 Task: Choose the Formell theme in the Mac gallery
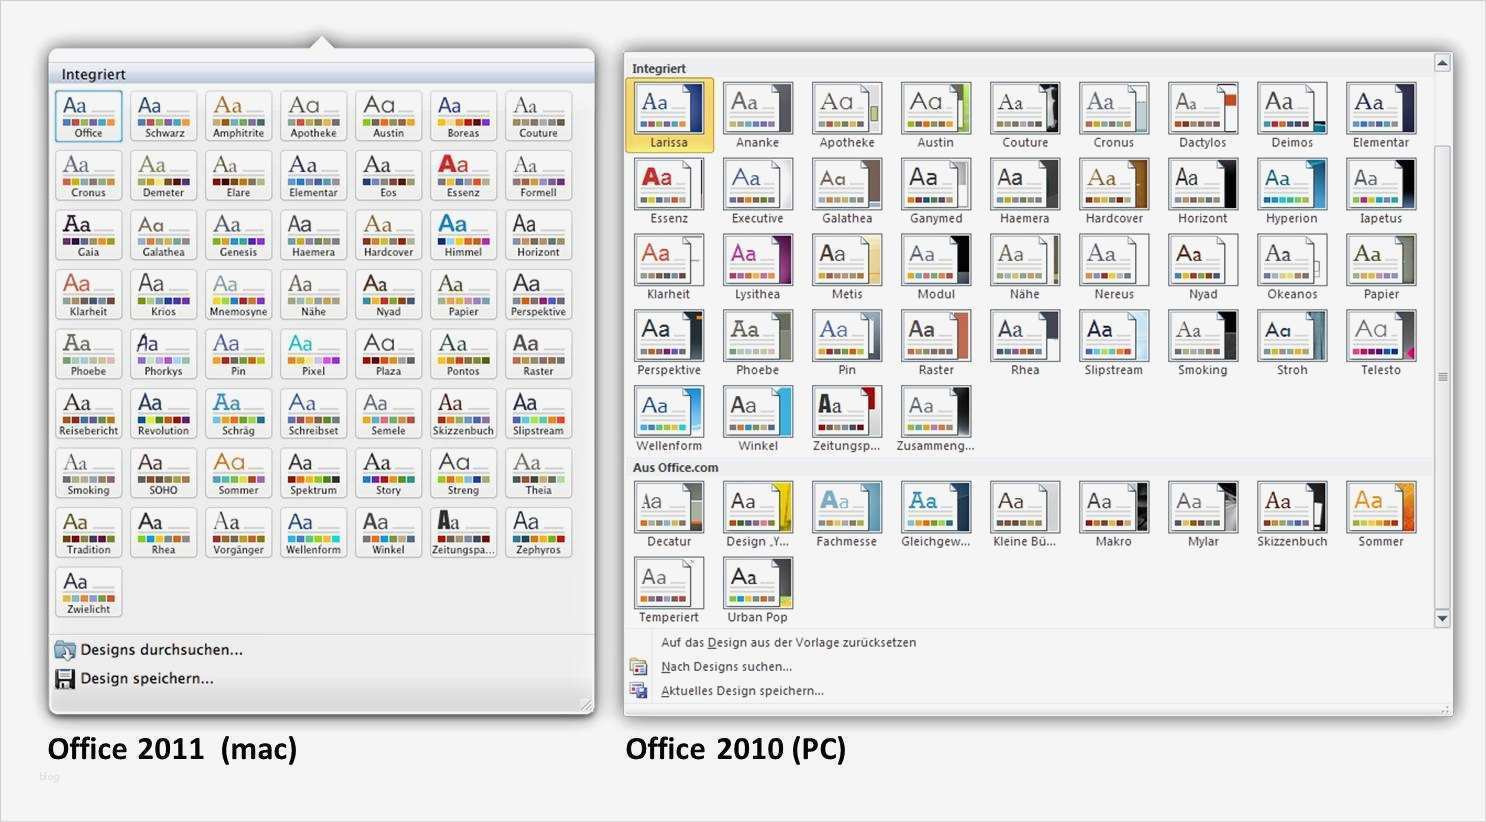[538, 176]
